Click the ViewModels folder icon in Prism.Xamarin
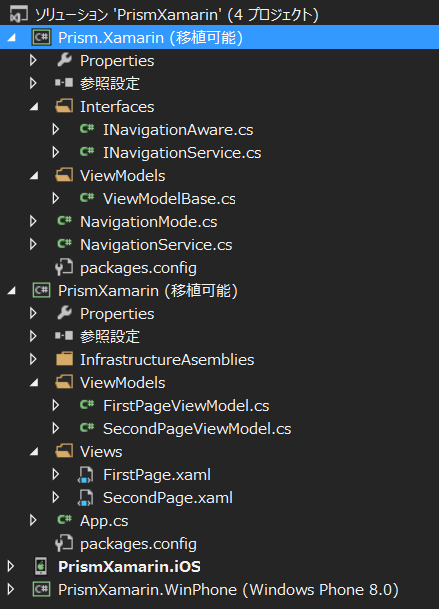The image size is (439, 609). (64, 175)
